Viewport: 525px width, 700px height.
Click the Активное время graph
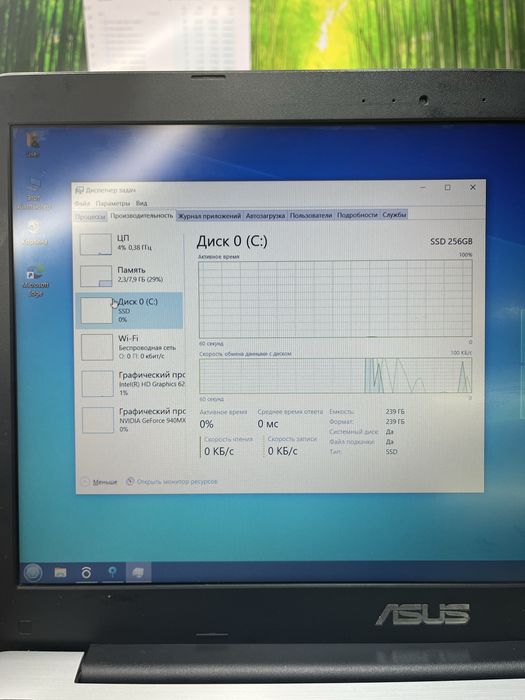click(x=335, y=299)
